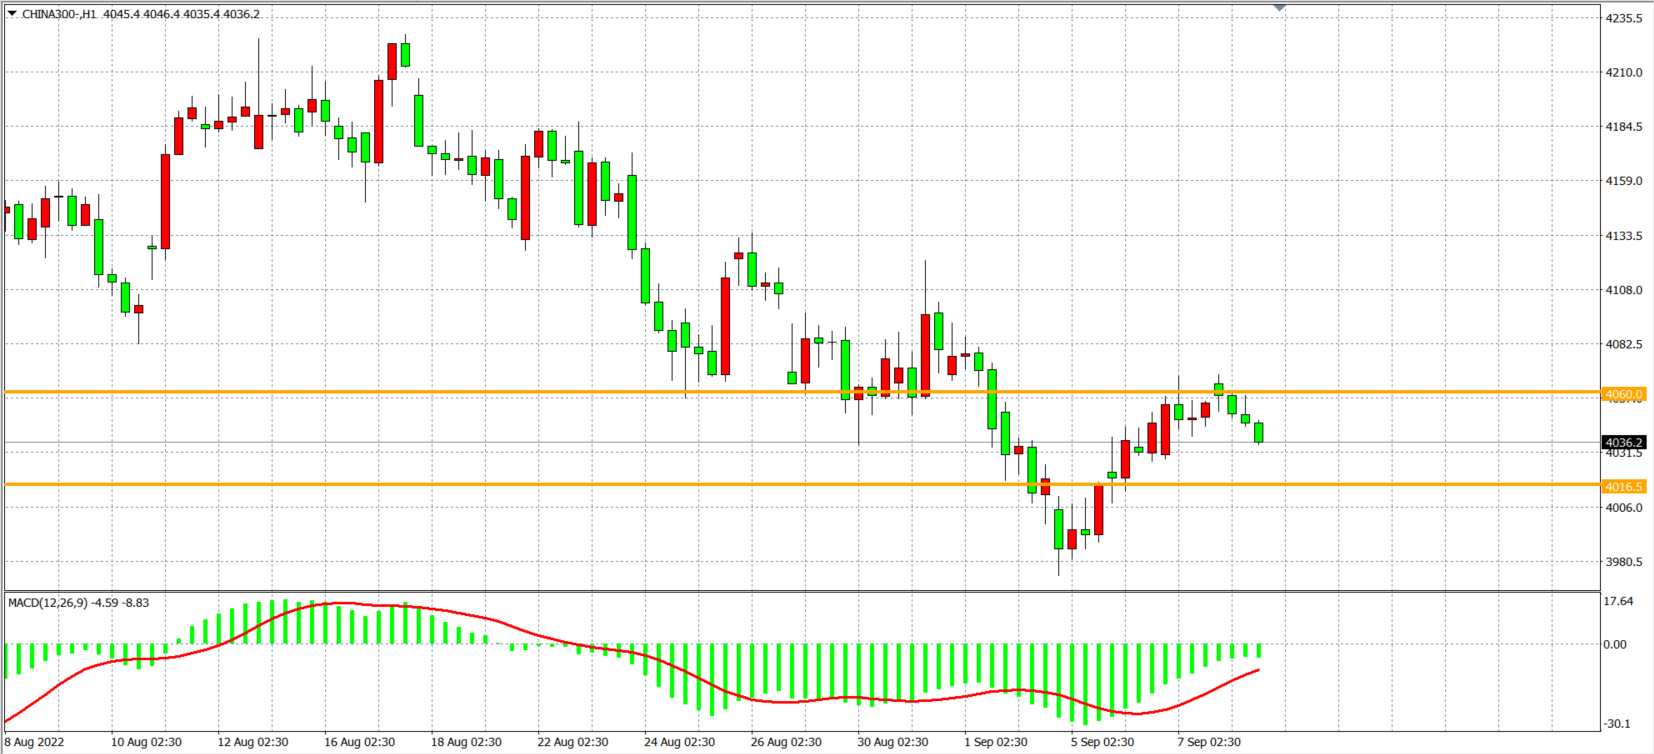1654x754 pixels.
Task: Click the 7 Sep 02:30 date label
Action: pos(1208,742)
